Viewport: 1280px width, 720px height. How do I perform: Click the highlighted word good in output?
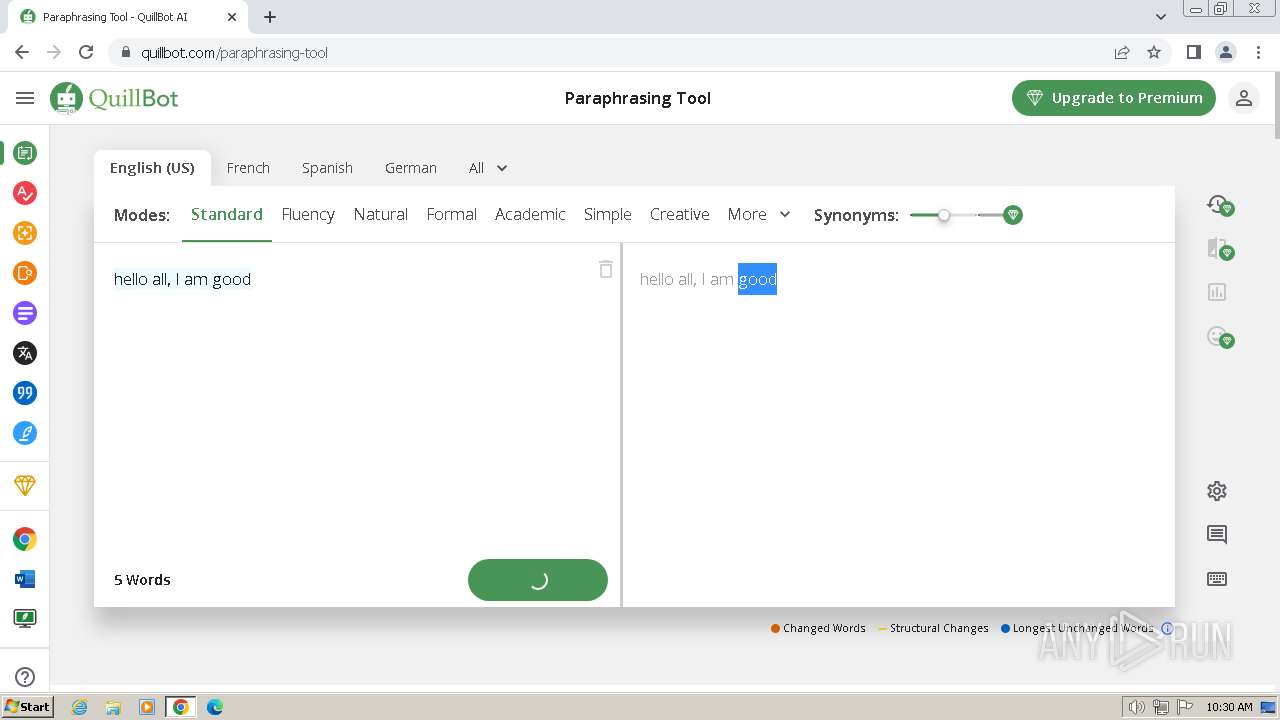pyautogui.click(x=758, y=279)
